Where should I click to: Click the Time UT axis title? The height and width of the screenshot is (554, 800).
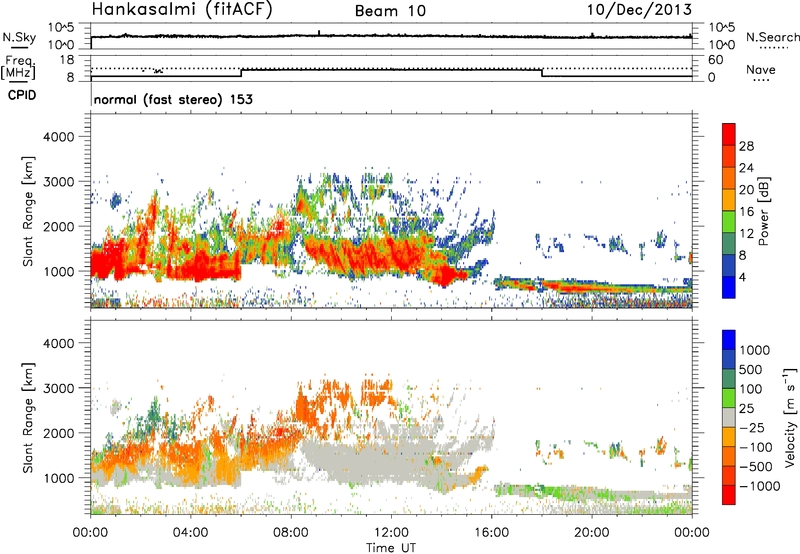tap(391, 548)
